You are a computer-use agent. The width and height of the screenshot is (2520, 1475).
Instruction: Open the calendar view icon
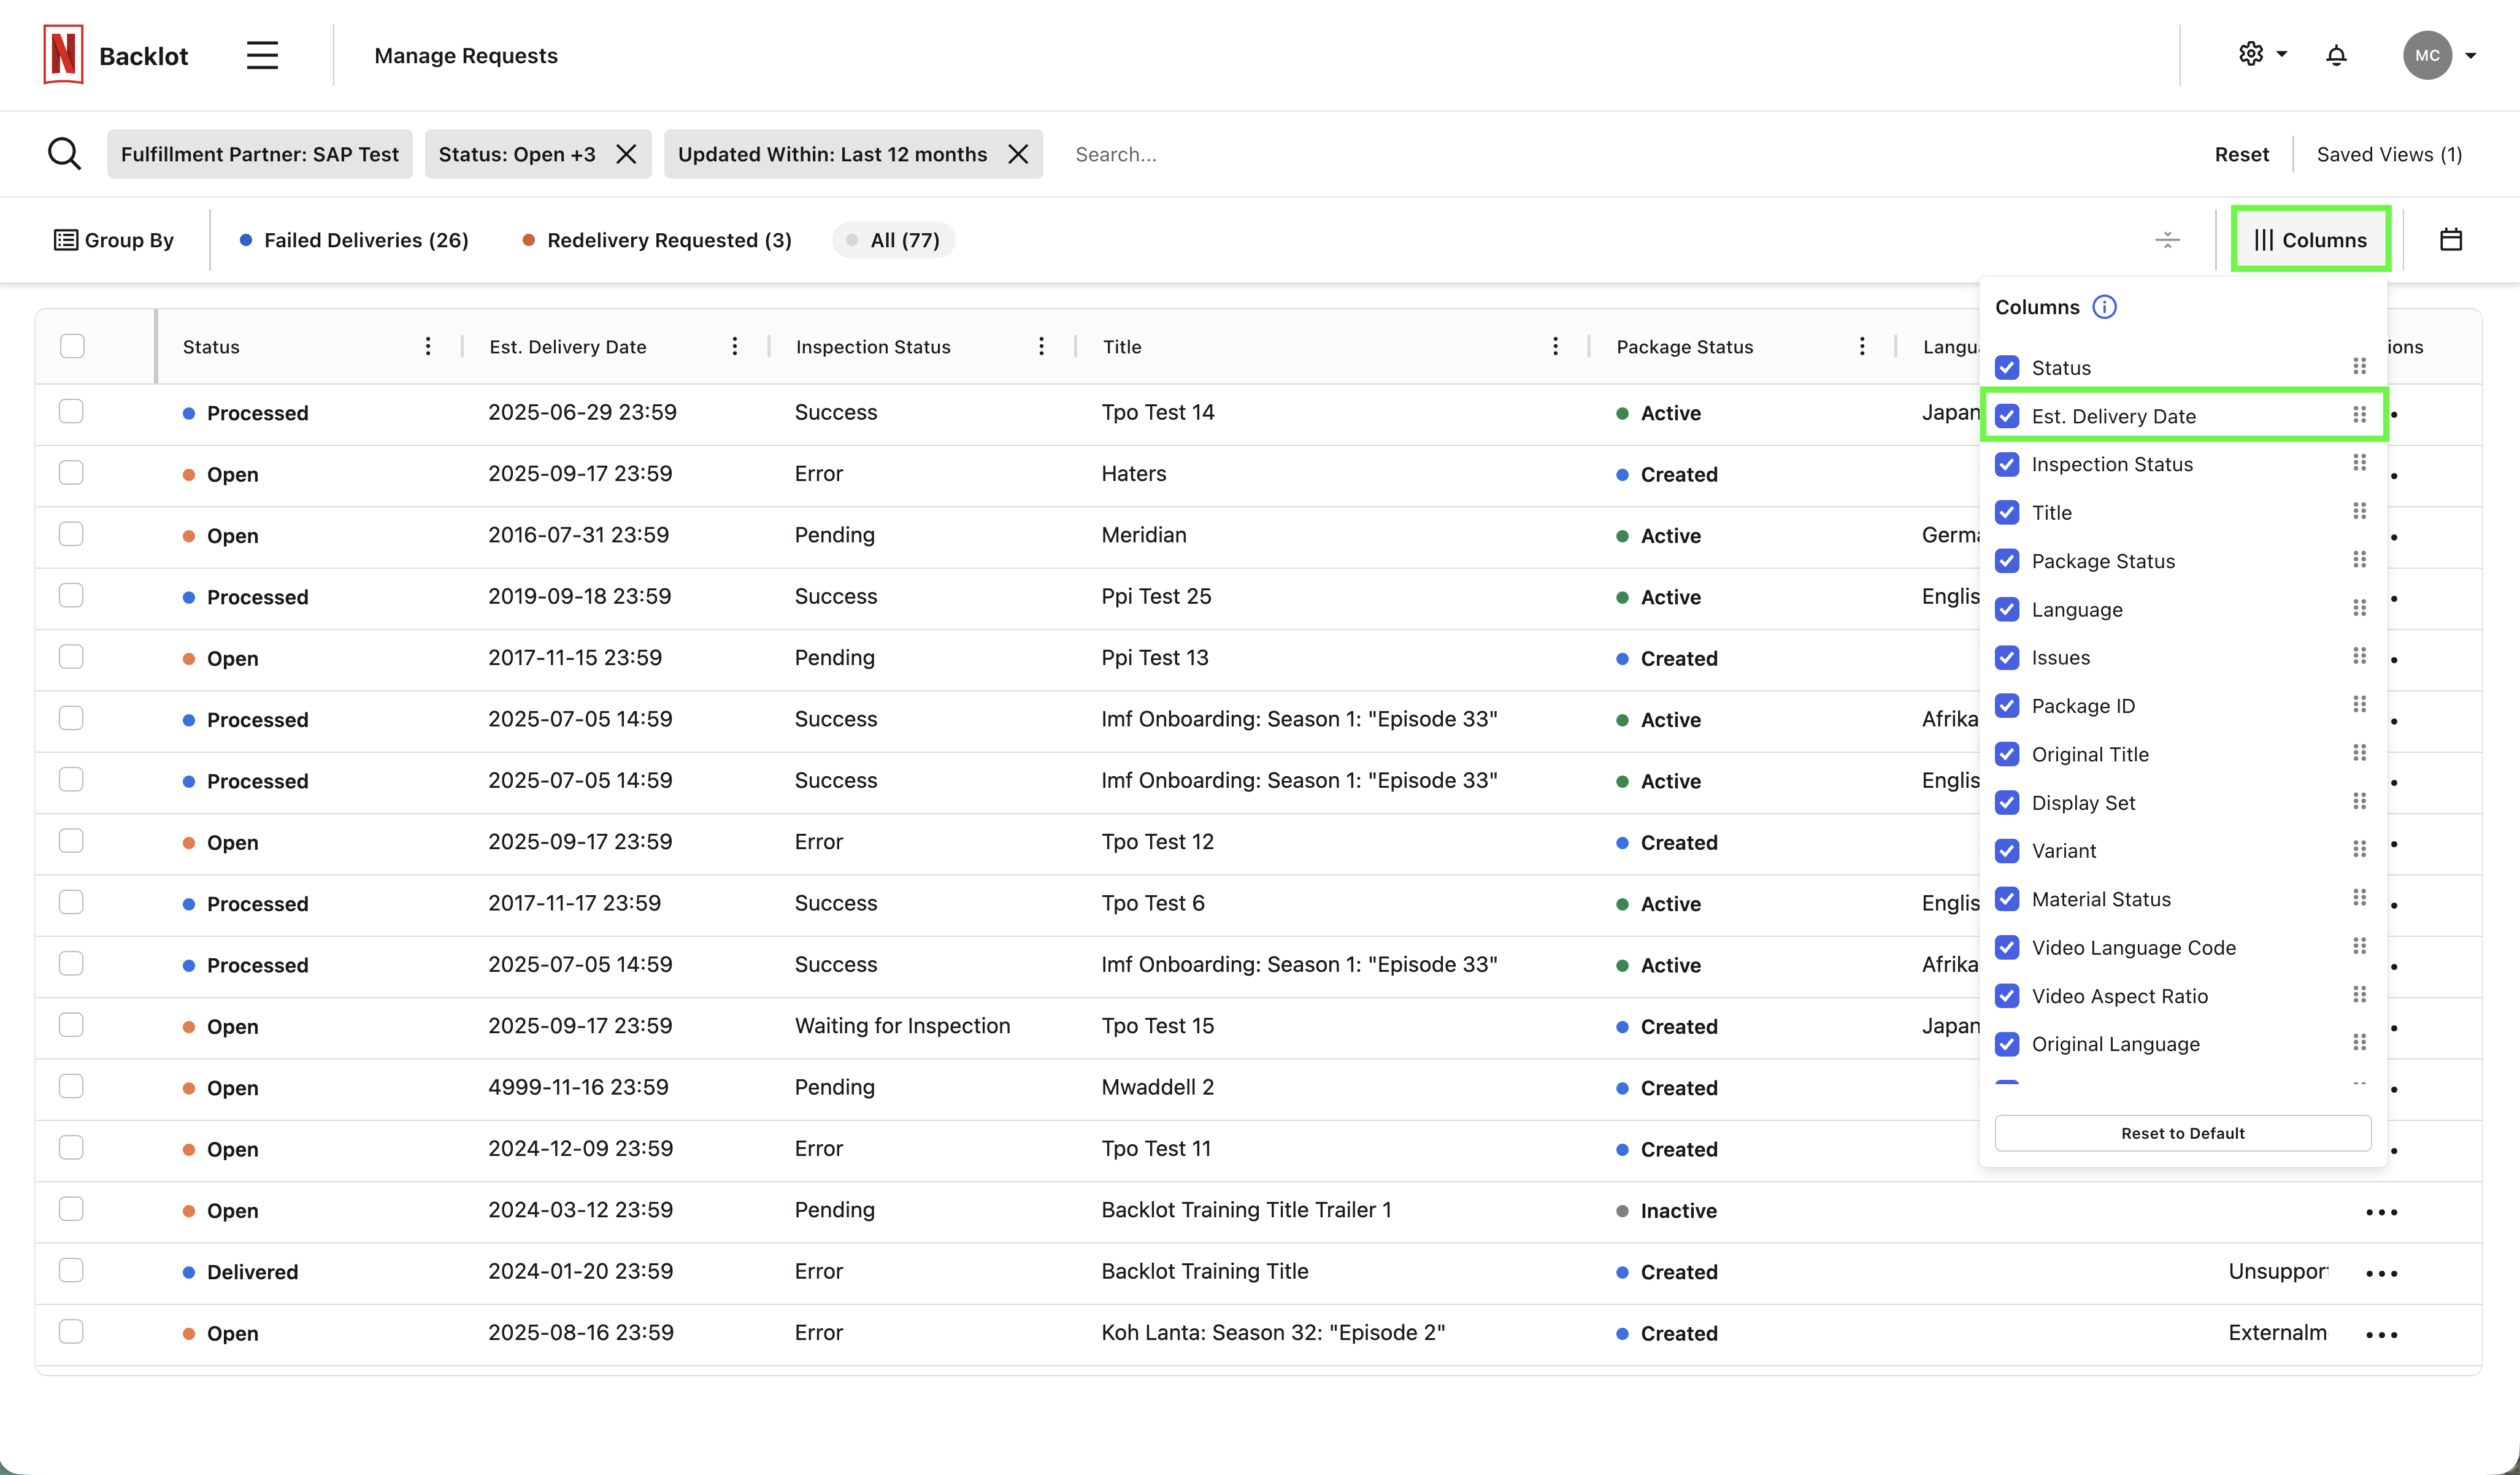(2451, 240)
